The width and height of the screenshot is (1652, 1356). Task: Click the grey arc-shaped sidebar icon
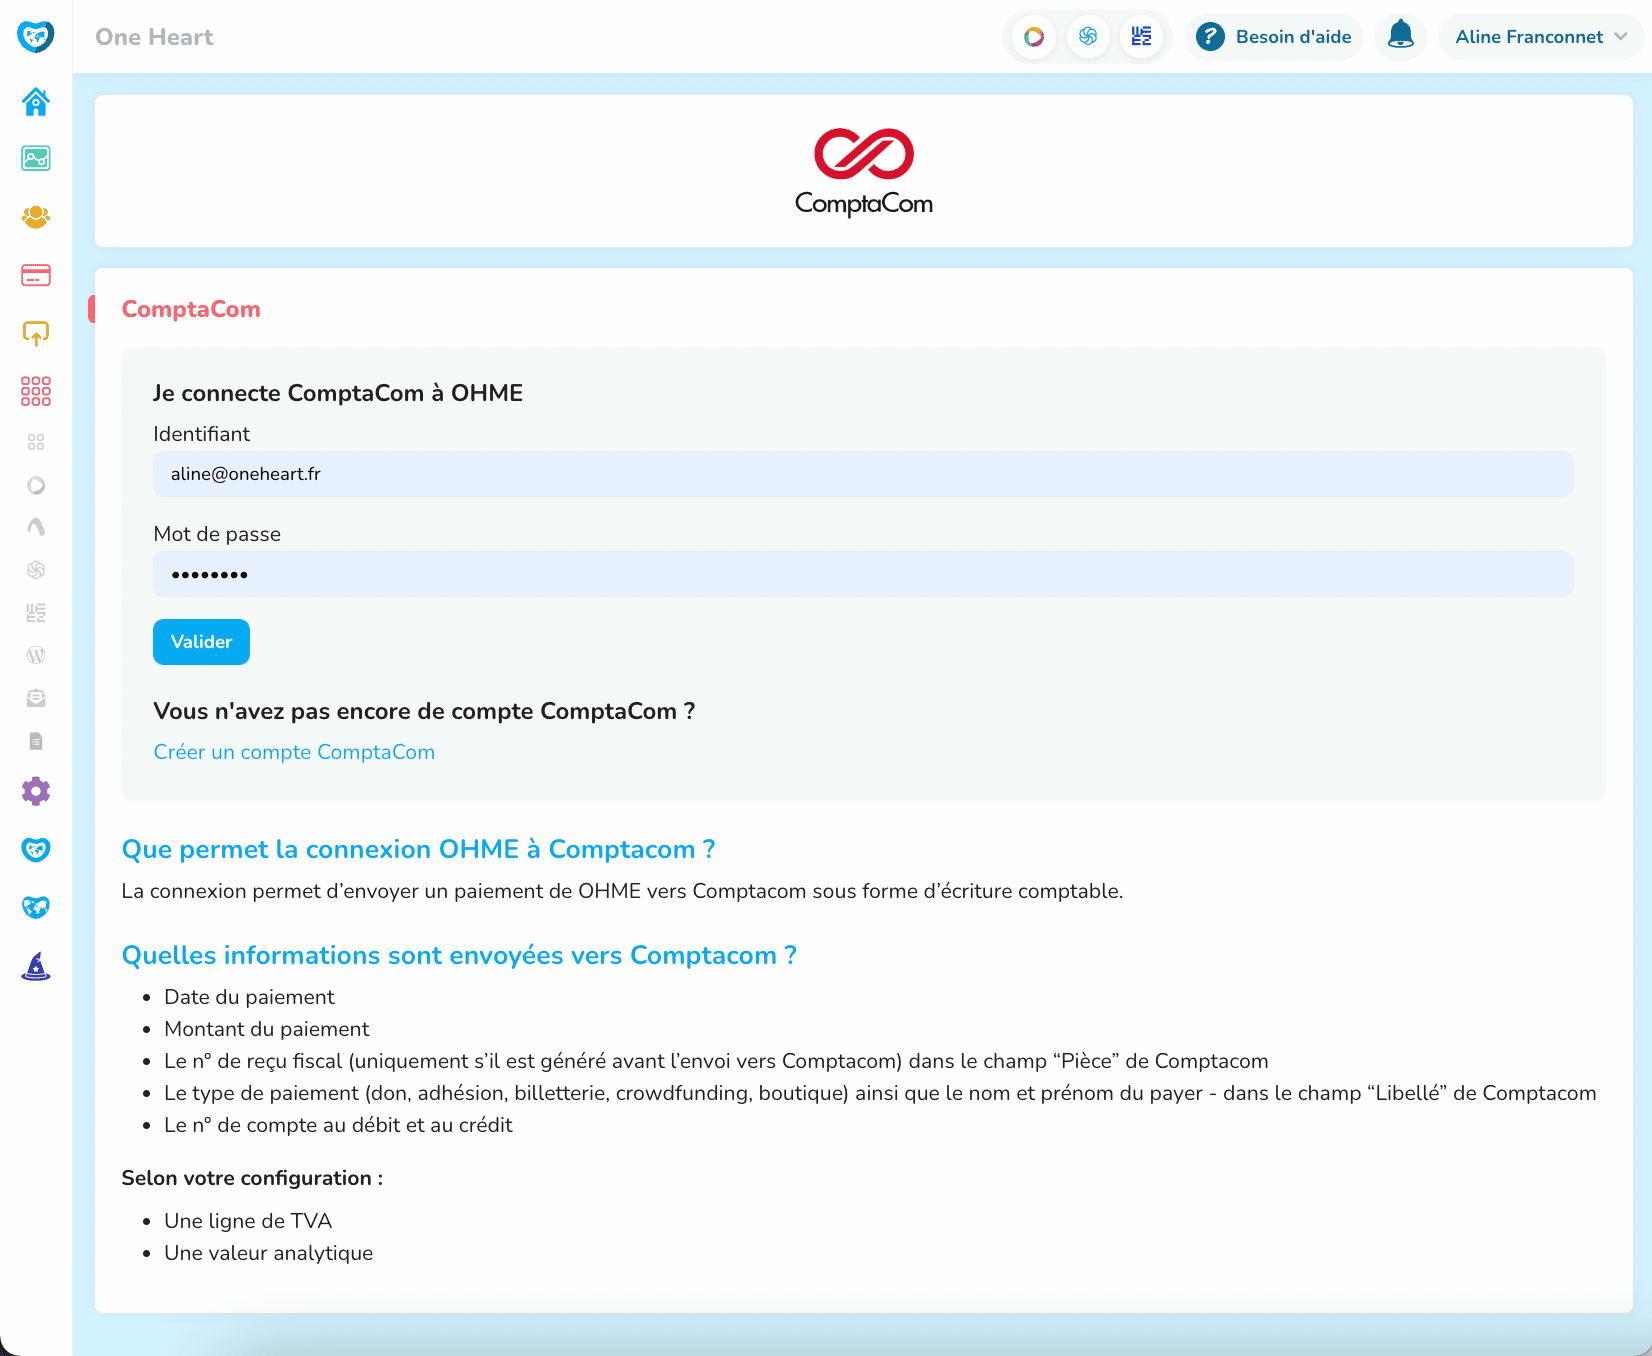[36, 527]
